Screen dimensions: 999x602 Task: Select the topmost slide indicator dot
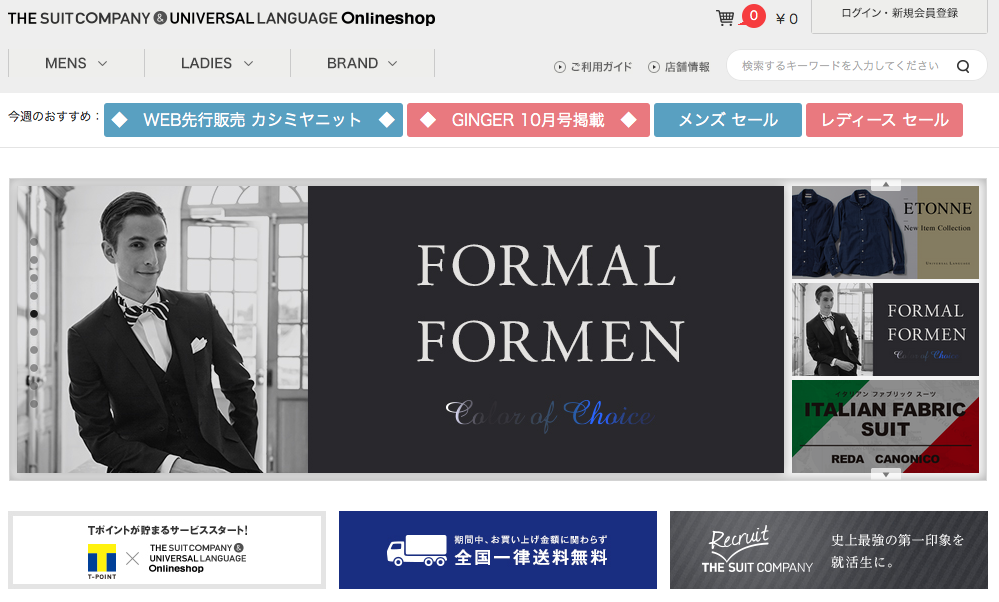point(34,241)
